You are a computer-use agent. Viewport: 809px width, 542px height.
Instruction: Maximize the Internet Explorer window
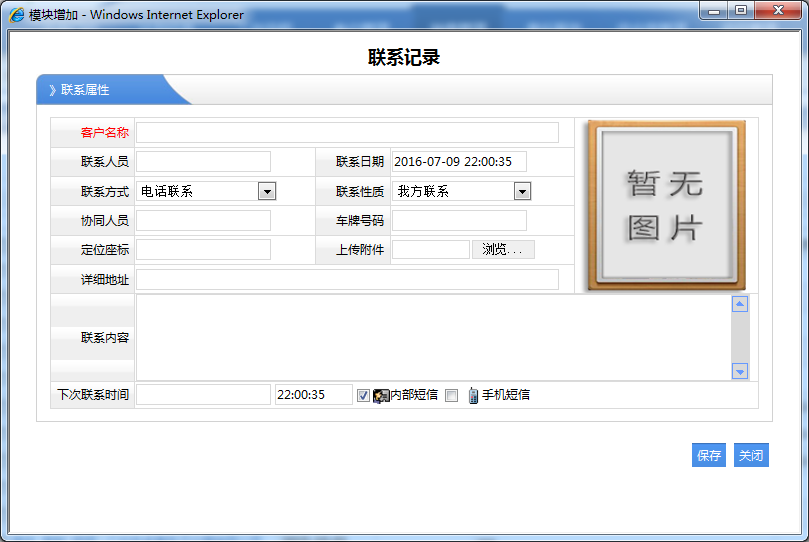pyautogui.click(x=741, y=11)
